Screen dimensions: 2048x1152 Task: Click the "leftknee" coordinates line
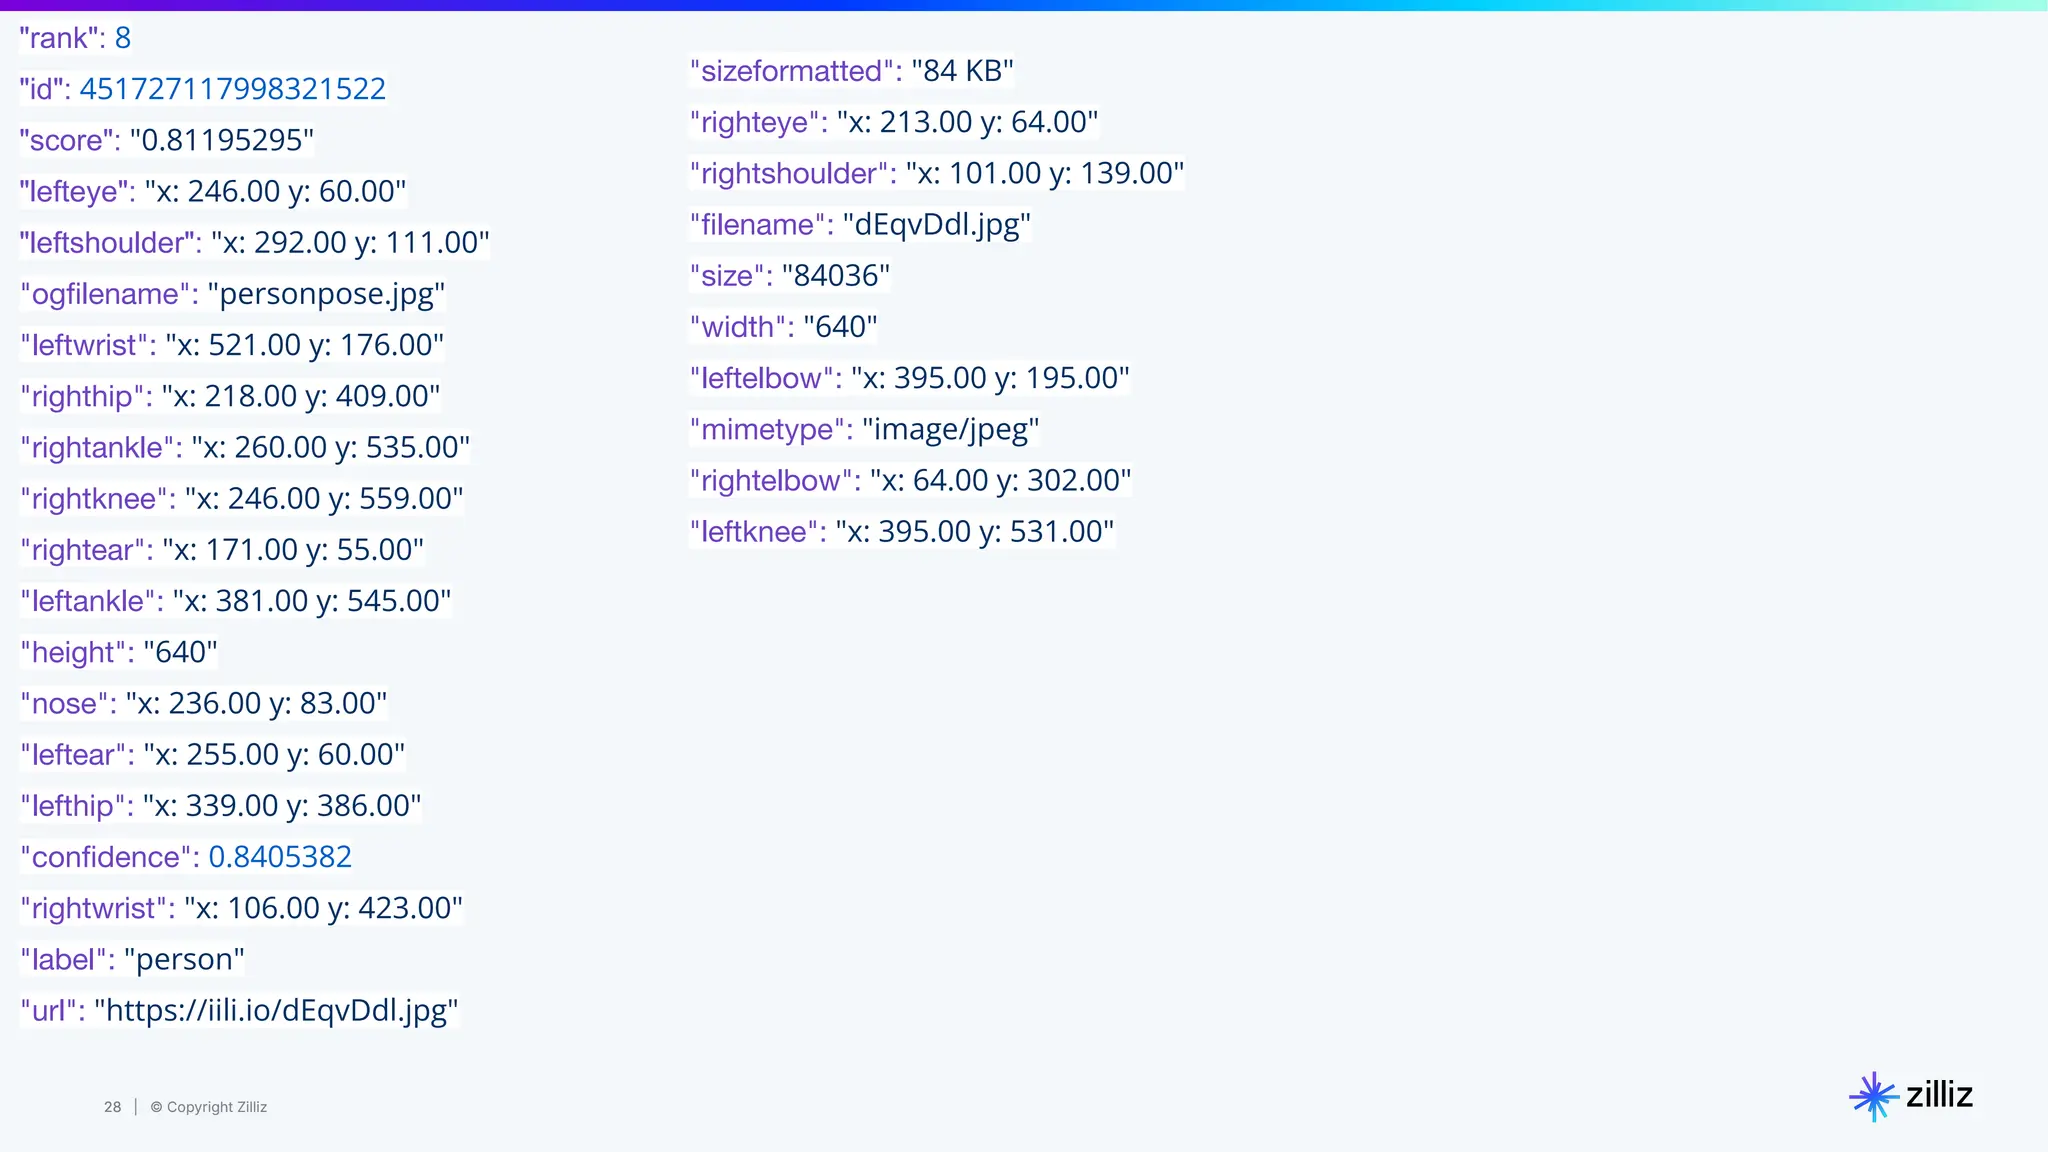coord(901,531)
